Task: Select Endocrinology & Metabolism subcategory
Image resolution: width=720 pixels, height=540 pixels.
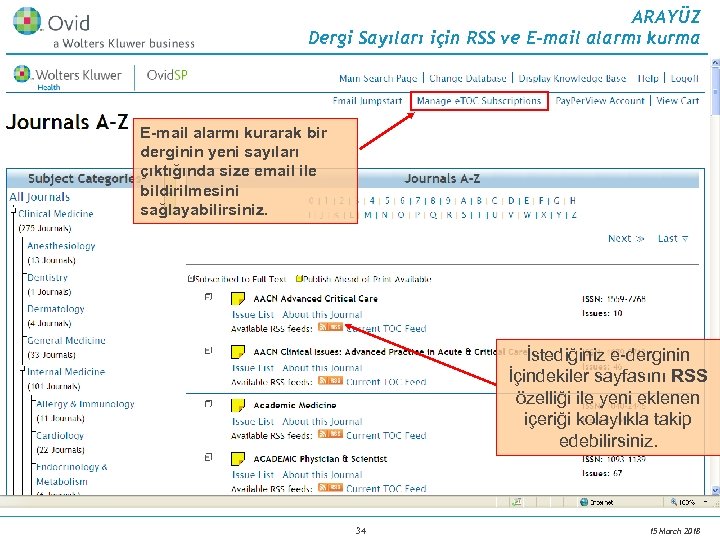Action: tap(72, 474)
